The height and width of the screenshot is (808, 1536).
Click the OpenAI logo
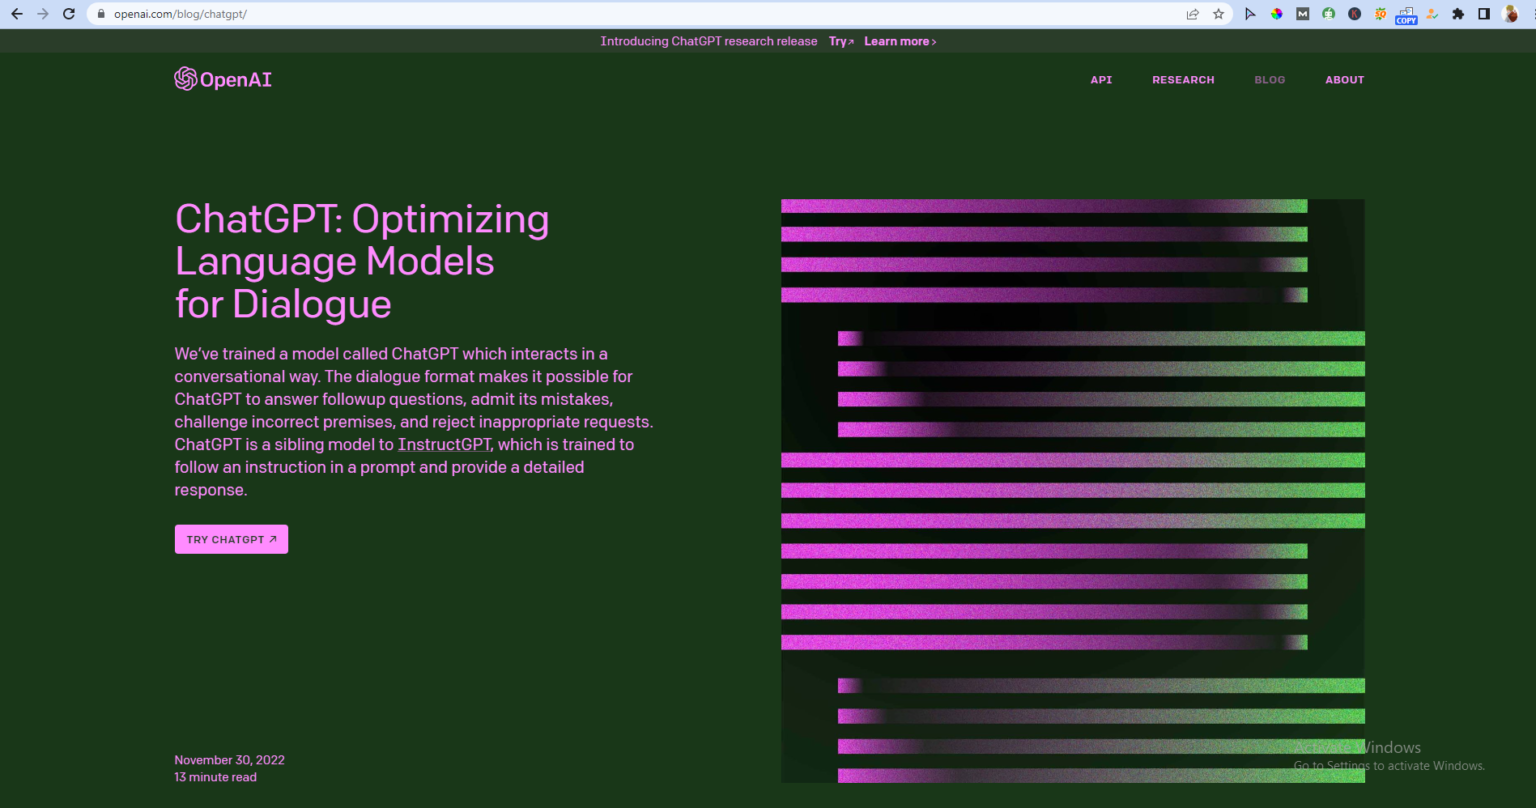223,80
